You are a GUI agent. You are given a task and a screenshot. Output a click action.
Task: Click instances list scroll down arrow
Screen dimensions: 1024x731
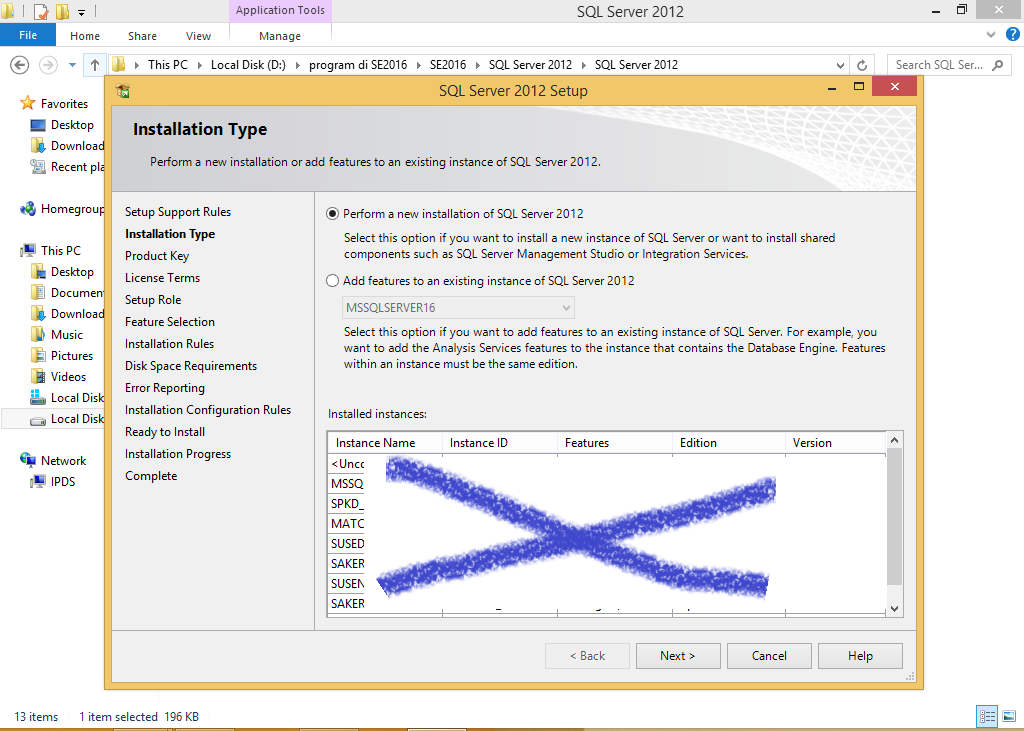click(895, 608)
